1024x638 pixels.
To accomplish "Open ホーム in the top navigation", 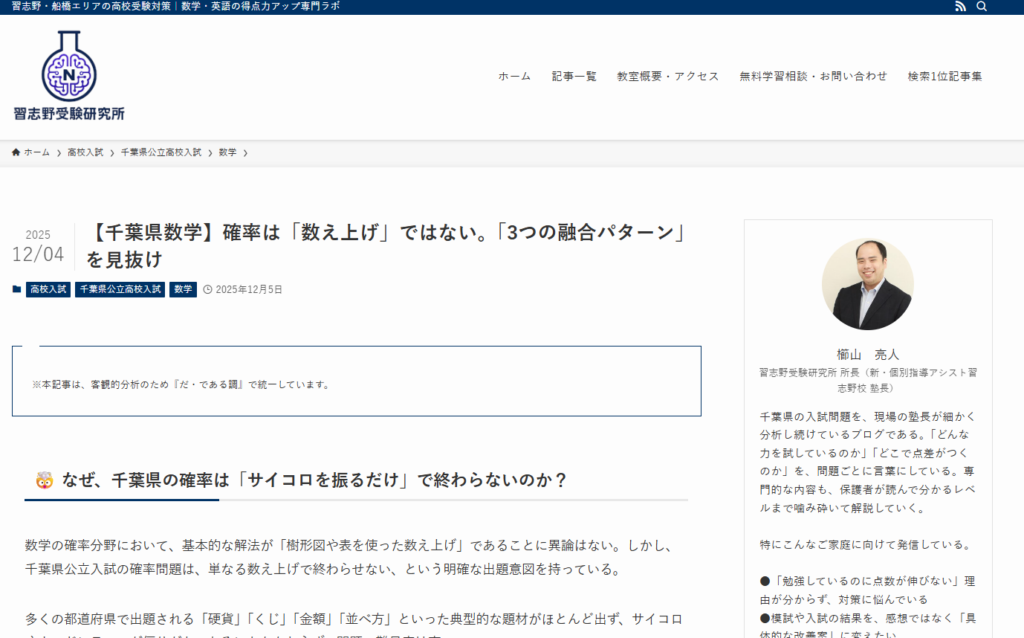I will 514,76.
